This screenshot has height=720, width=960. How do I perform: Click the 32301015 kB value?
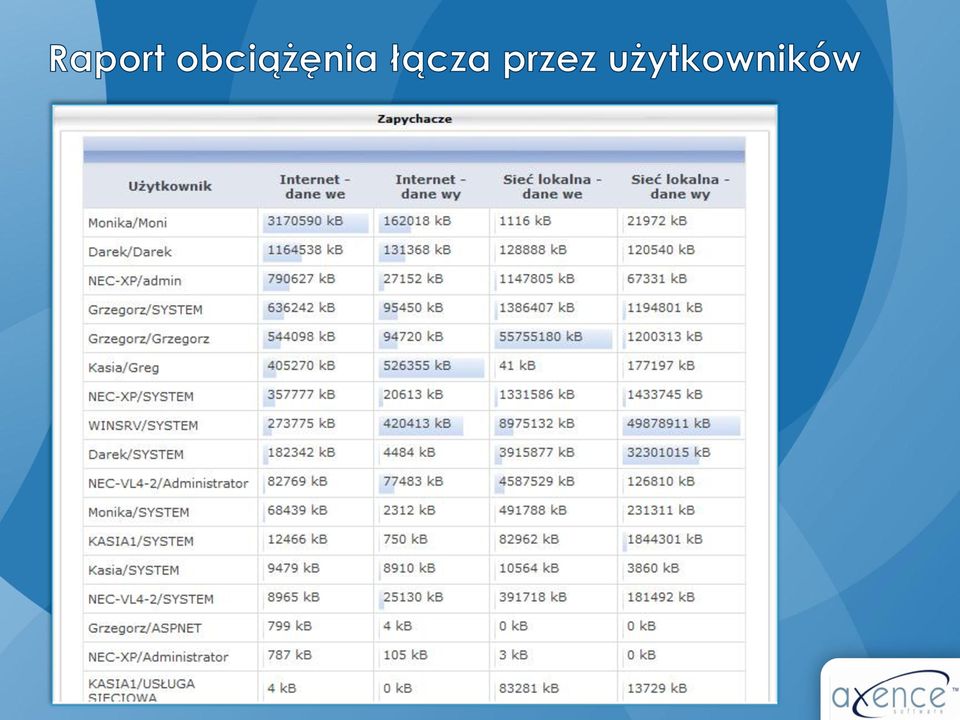tap(669, 452)
